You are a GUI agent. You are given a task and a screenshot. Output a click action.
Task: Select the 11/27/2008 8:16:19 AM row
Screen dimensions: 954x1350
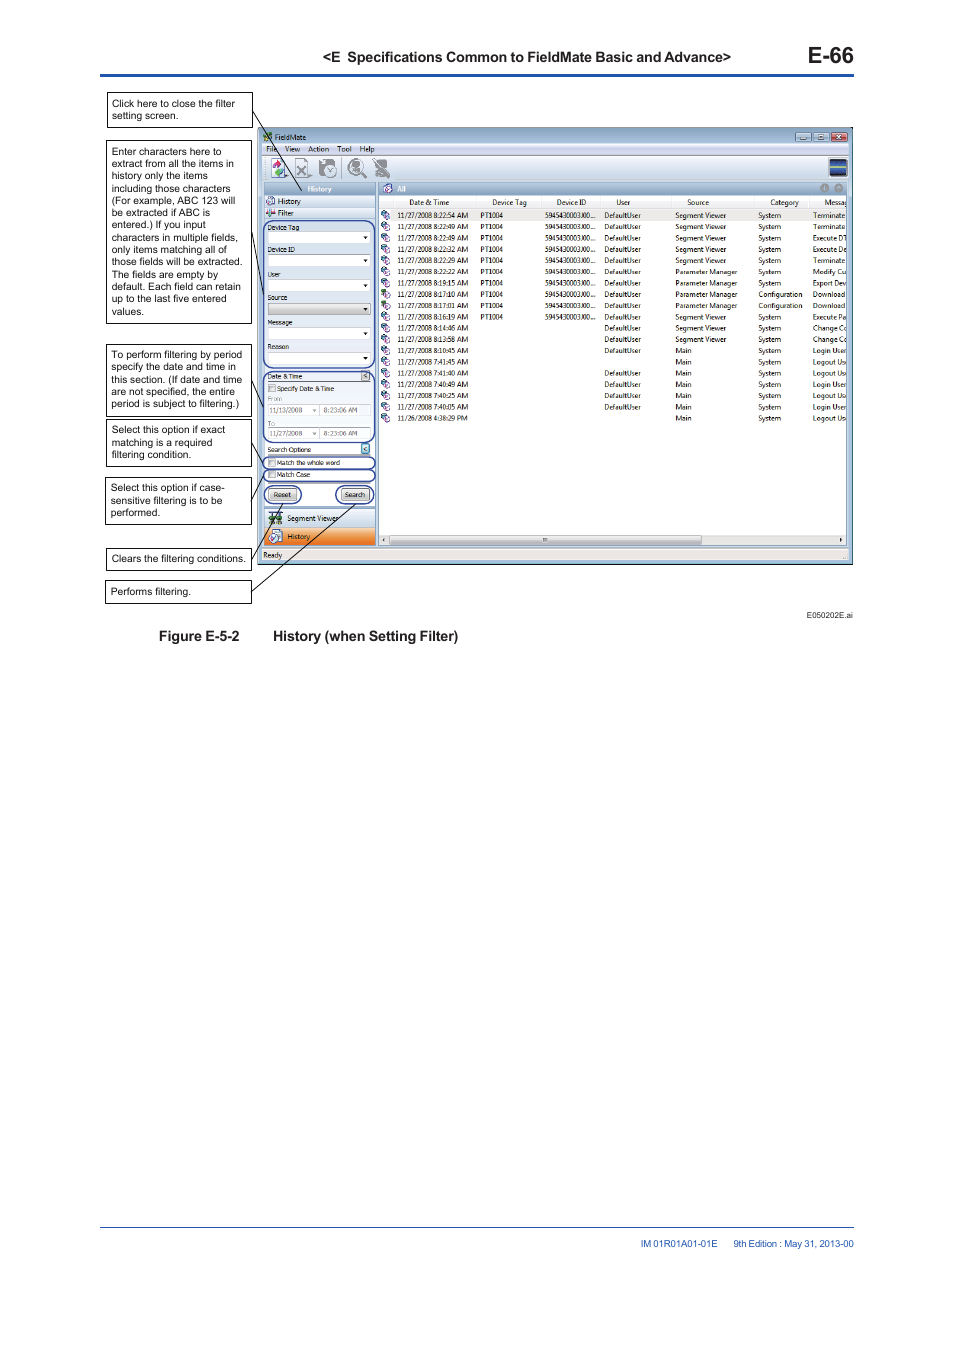(612, 317)
